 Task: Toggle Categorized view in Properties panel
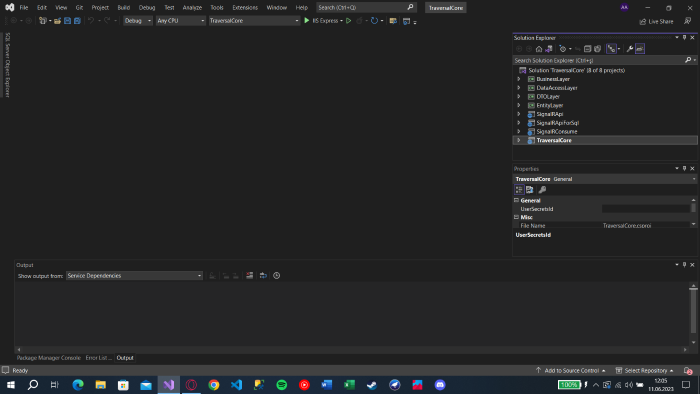tap(519, 190)
